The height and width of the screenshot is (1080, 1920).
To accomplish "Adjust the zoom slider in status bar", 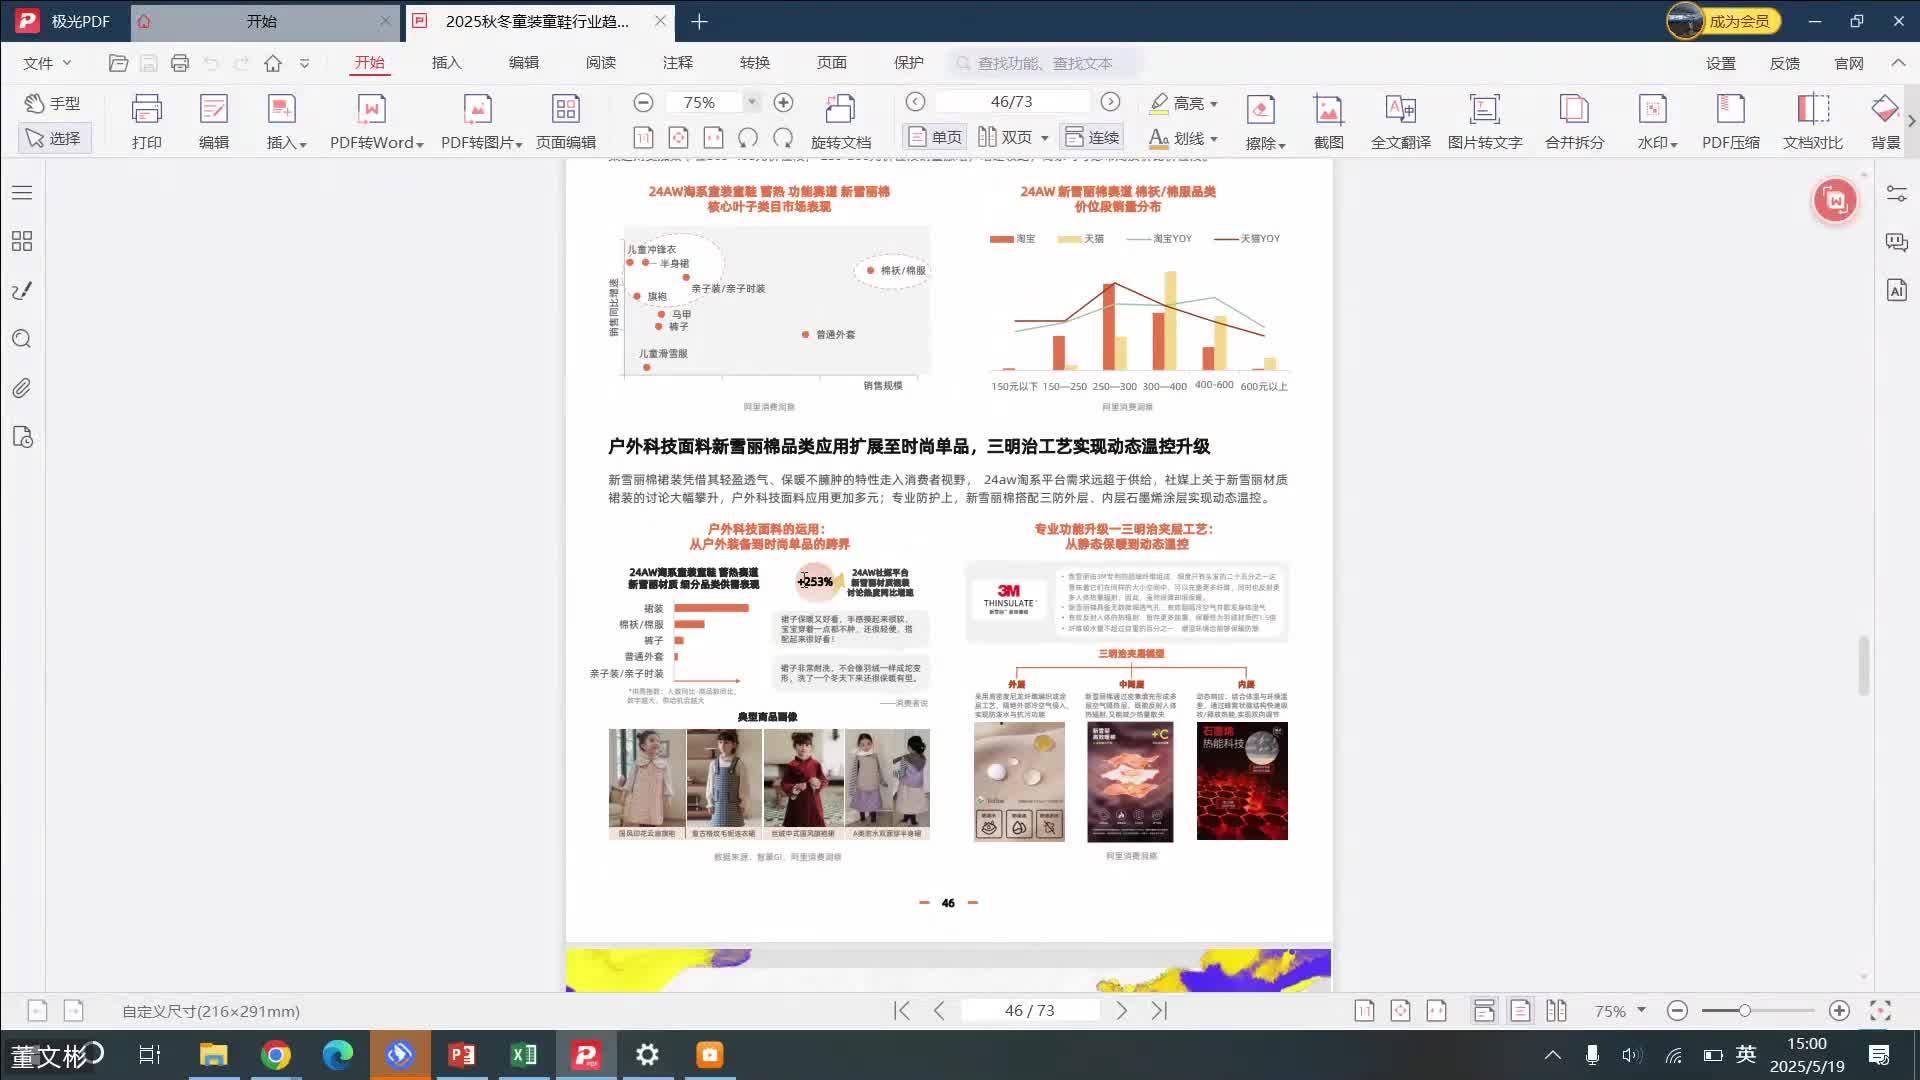I will 1744,1011.
